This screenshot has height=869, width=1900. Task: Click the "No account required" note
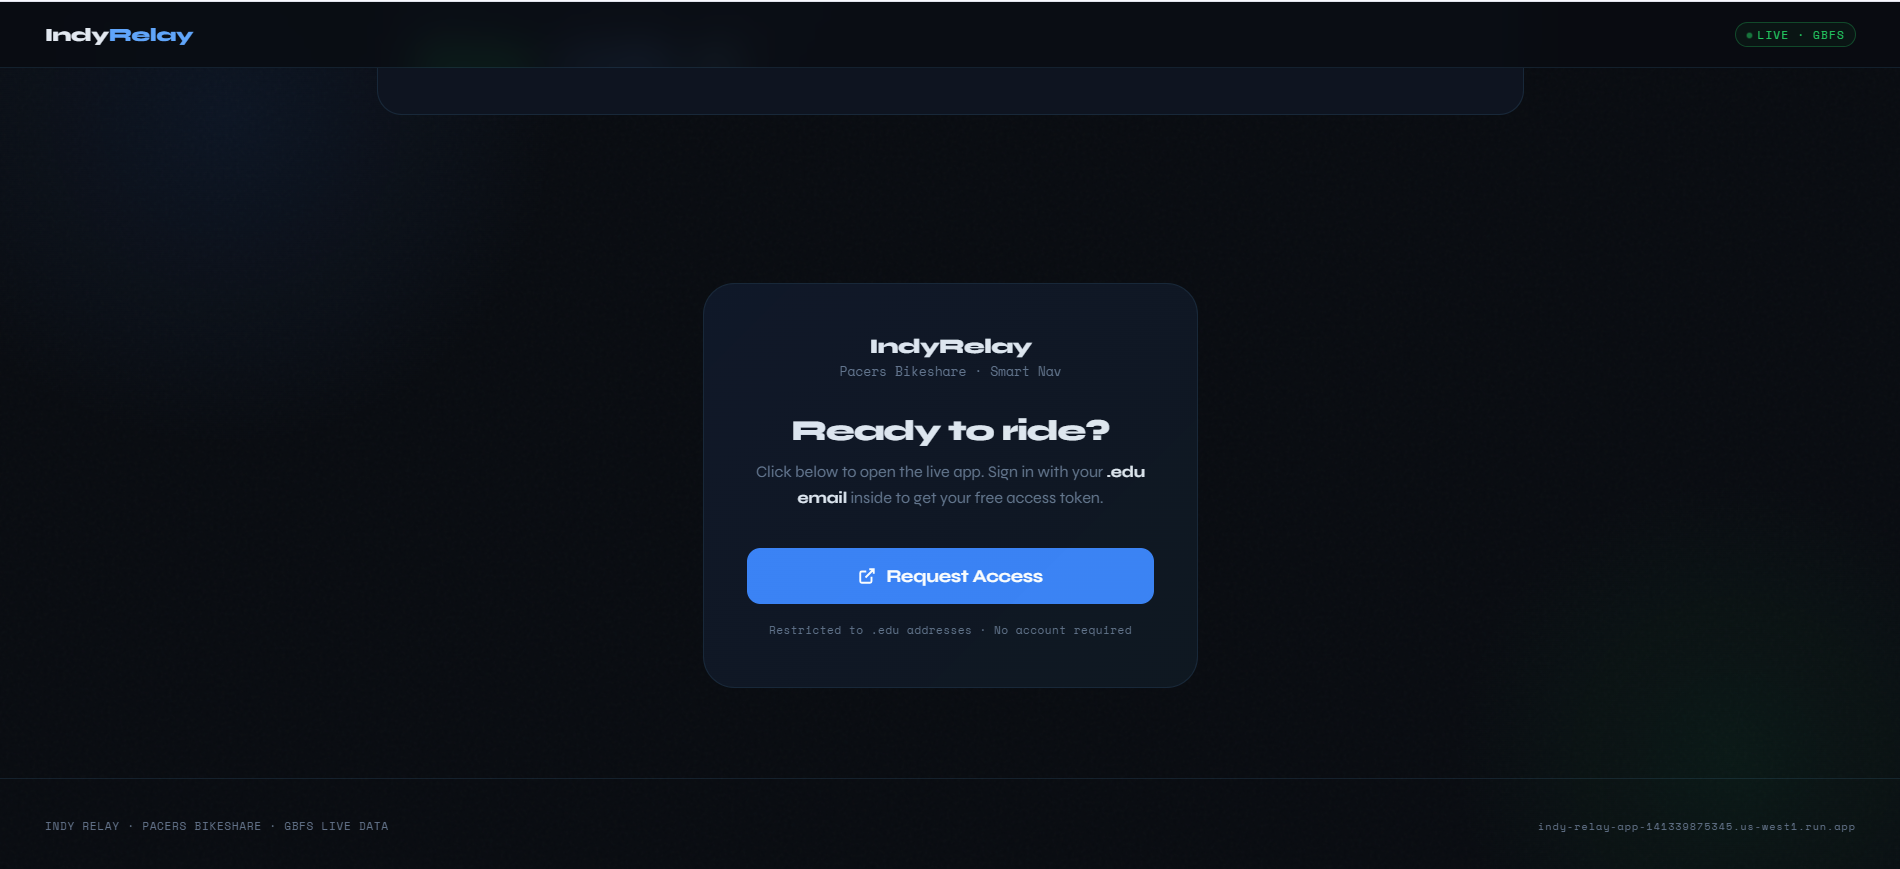click(1063, 630)
